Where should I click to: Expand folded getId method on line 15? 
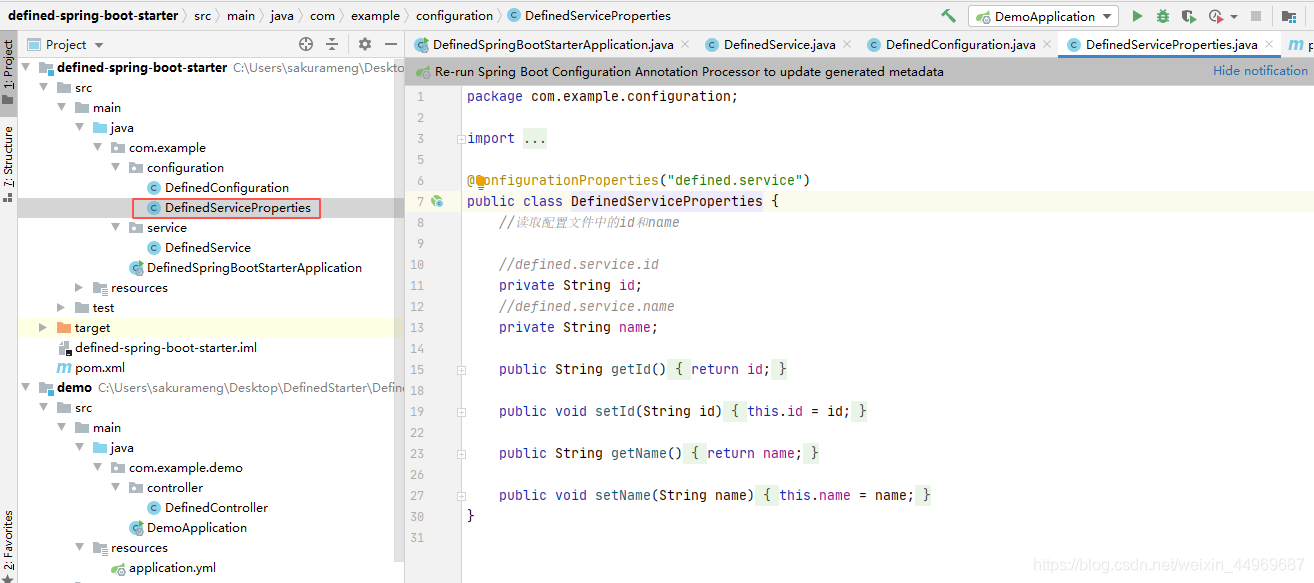click(x=461, y=370)
